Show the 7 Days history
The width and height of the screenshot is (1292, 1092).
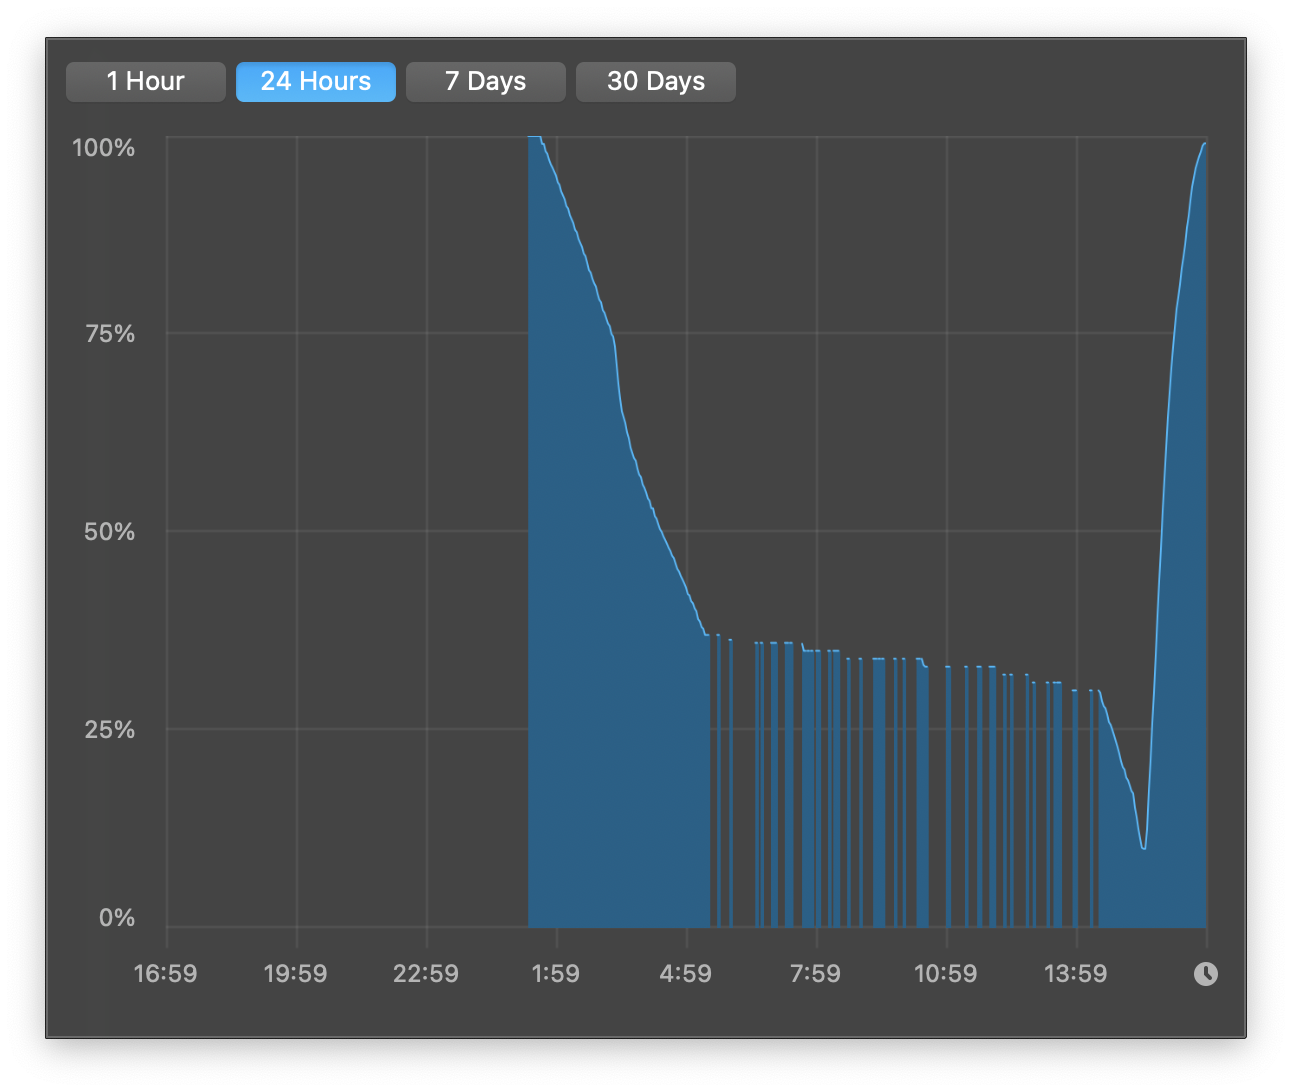(486, 82)
